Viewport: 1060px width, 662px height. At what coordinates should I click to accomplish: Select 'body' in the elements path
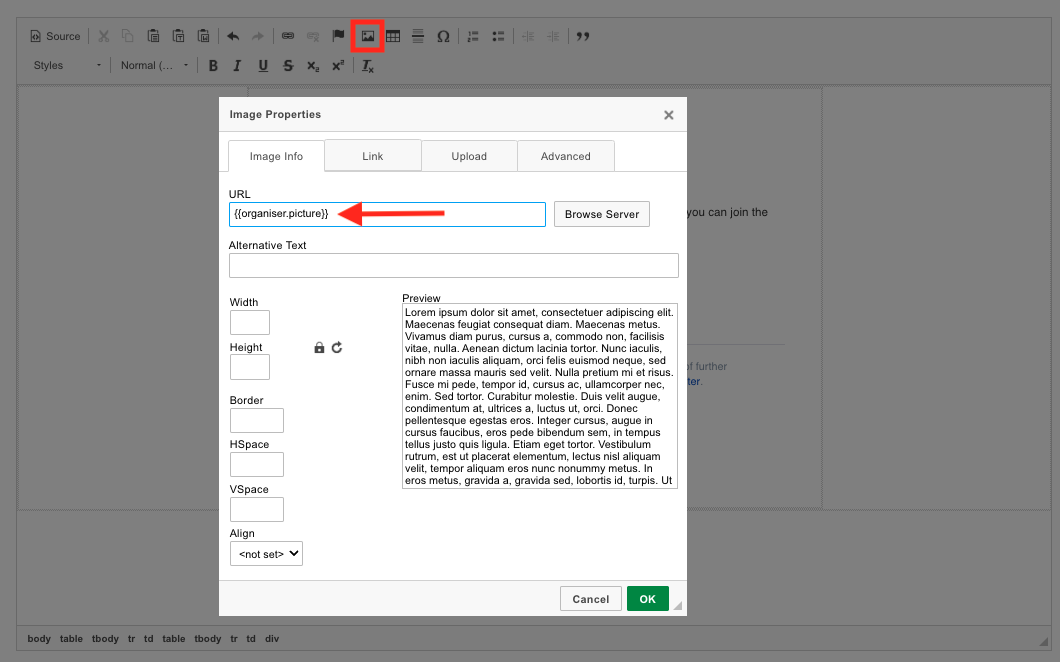(x=39, y=639)
